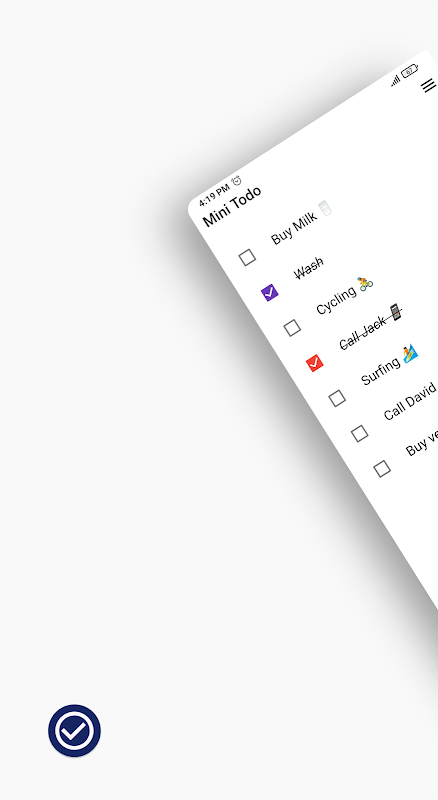Screen dimensions: 438x800
Task: Click the surfer emoji icon
Action: click(x=409, y=353)
